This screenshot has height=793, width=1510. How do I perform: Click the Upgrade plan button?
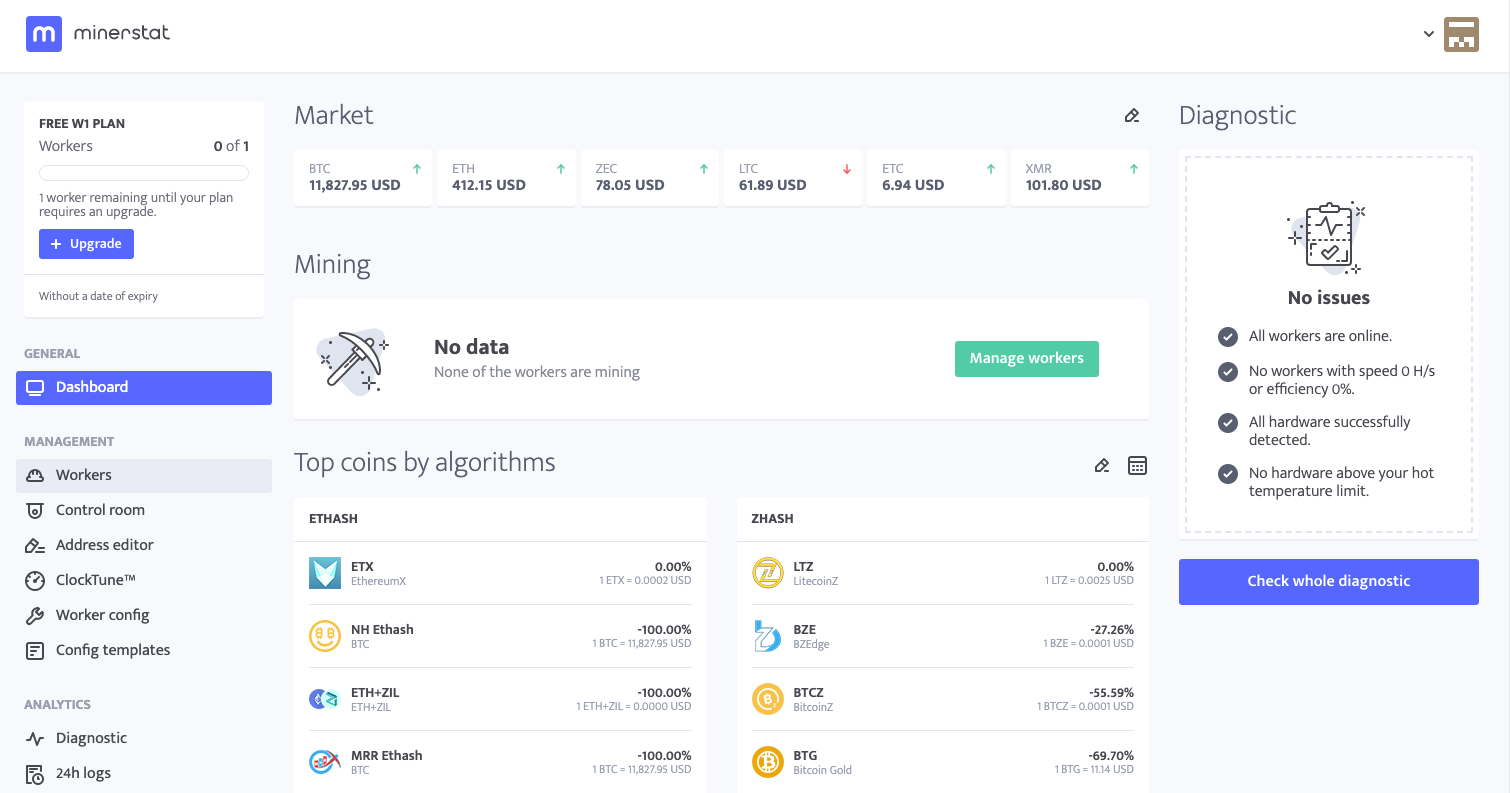coord(86,244)
